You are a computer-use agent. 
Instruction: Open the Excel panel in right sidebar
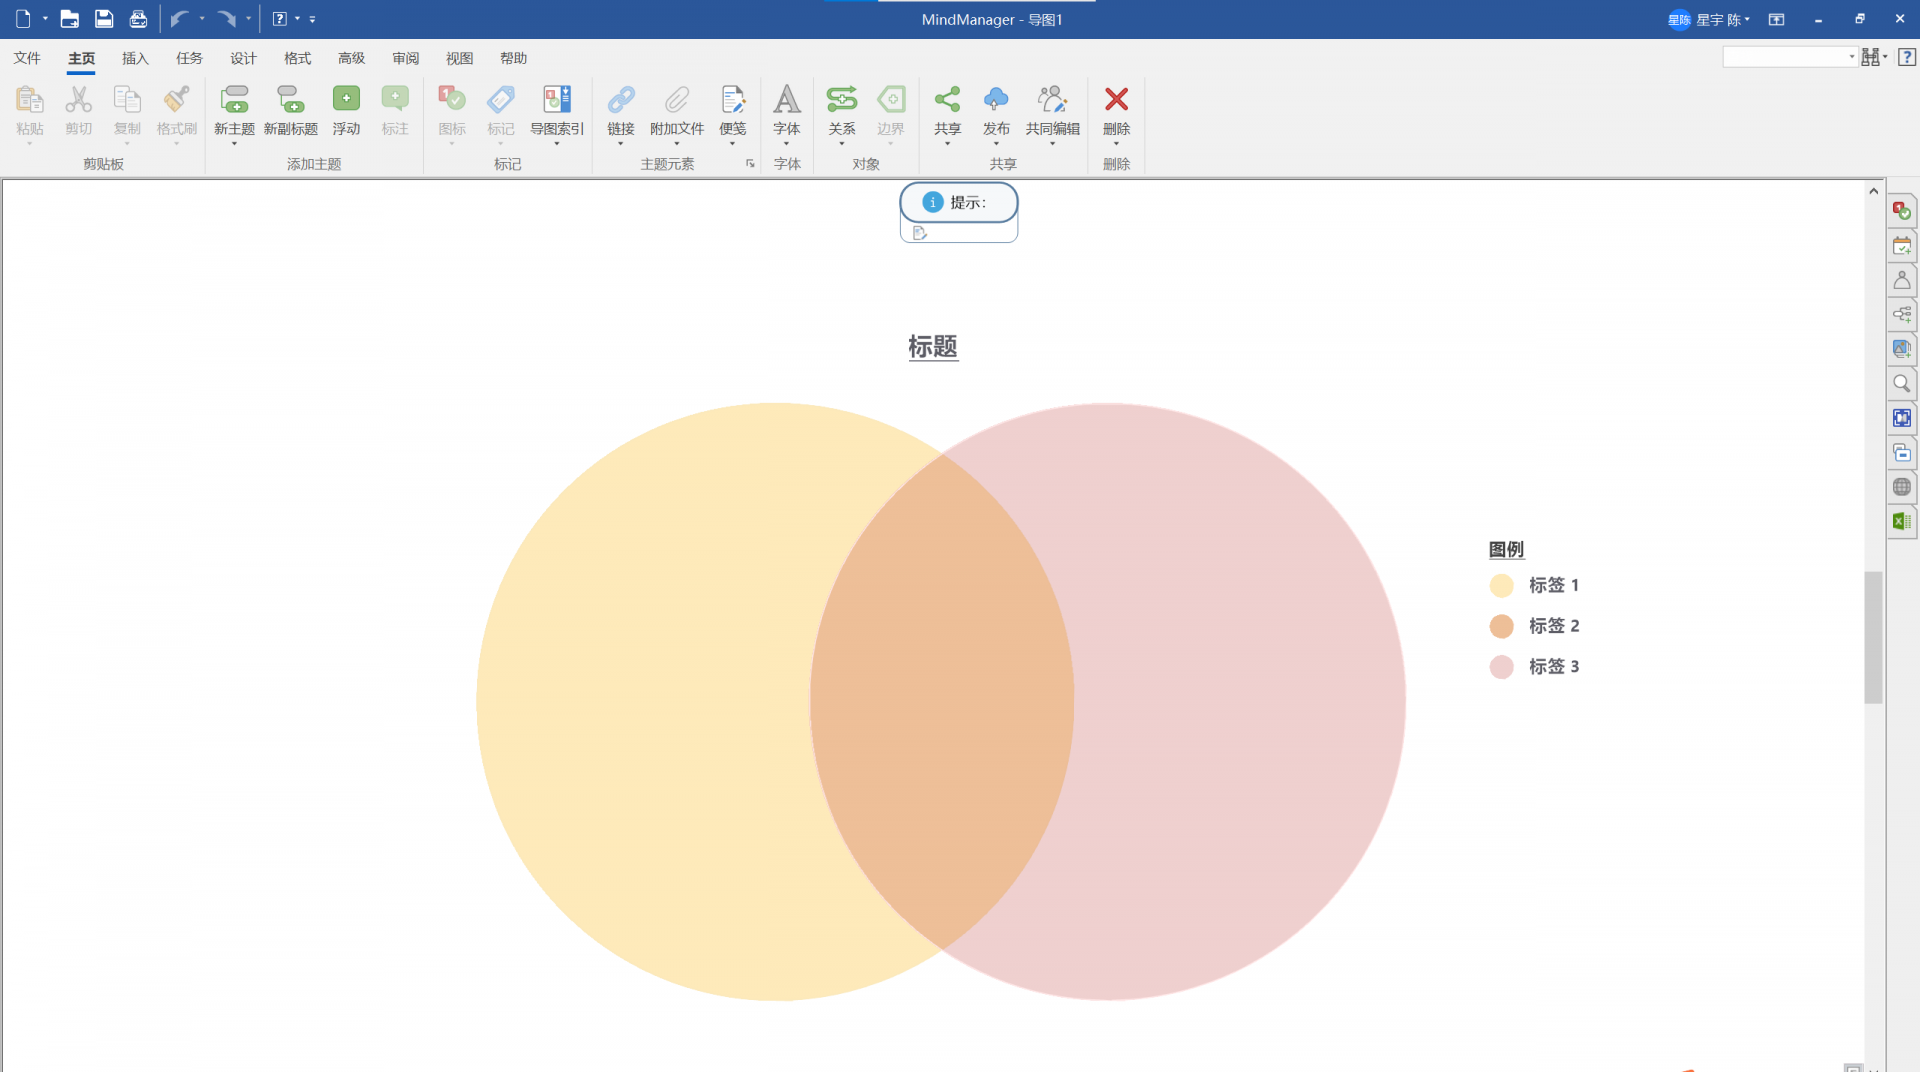point(1902,521)
